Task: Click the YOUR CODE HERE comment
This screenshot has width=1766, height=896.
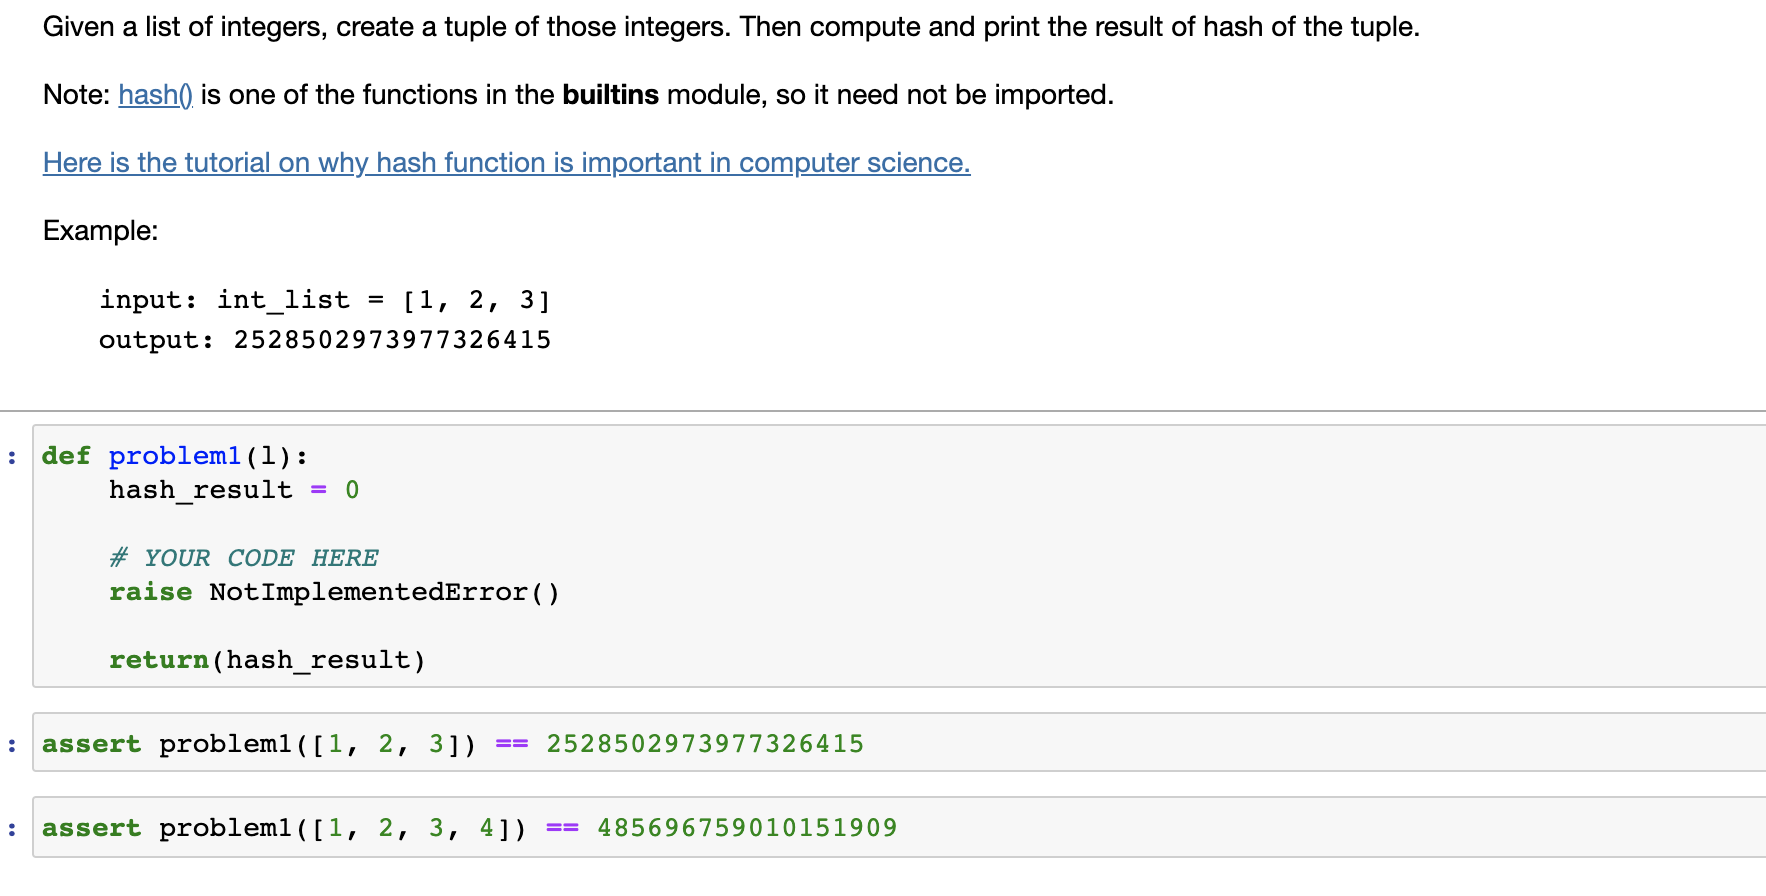Action: [x=244, y=558]
